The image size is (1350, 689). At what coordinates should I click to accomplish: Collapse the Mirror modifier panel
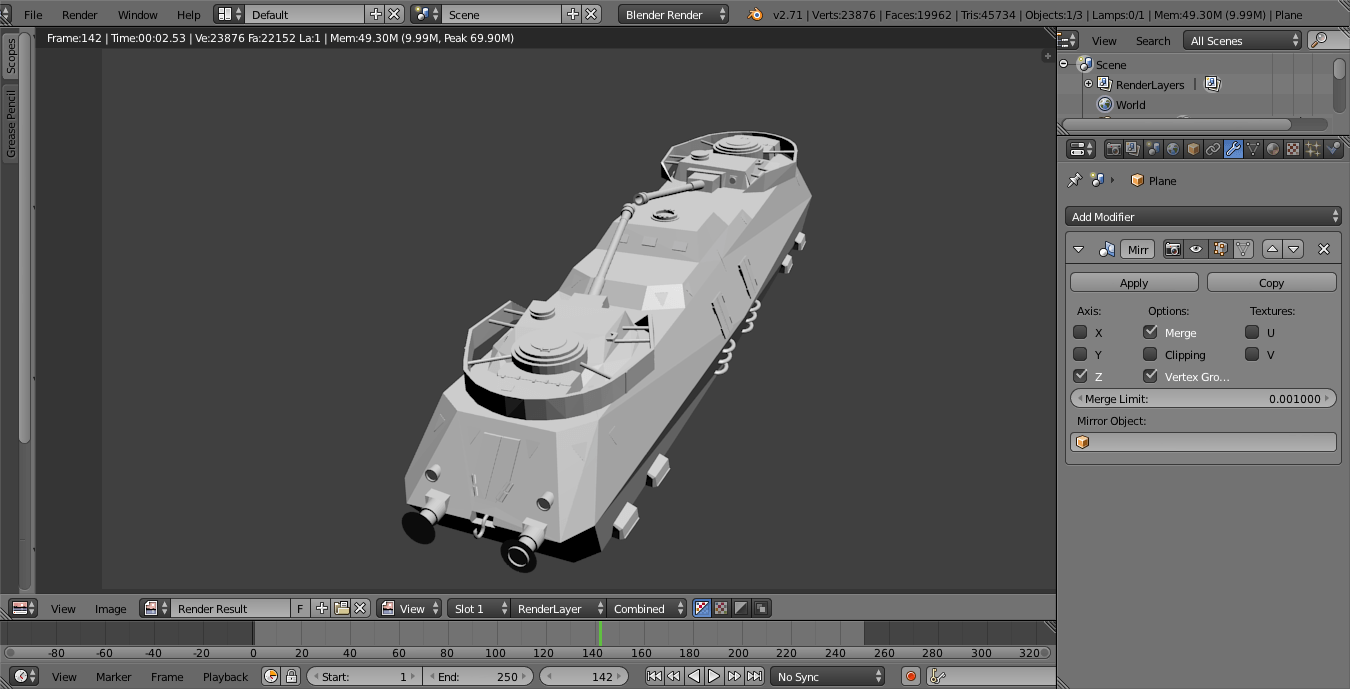coord(1078,249)
